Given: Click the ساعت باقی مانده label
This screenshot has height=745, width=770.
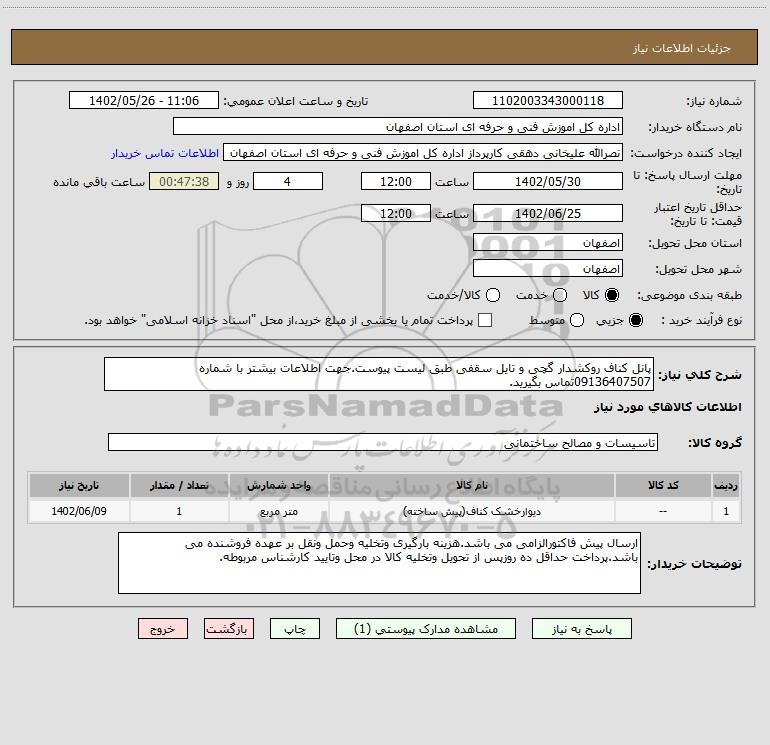Looking at the screenshot, I should [99, 182].
